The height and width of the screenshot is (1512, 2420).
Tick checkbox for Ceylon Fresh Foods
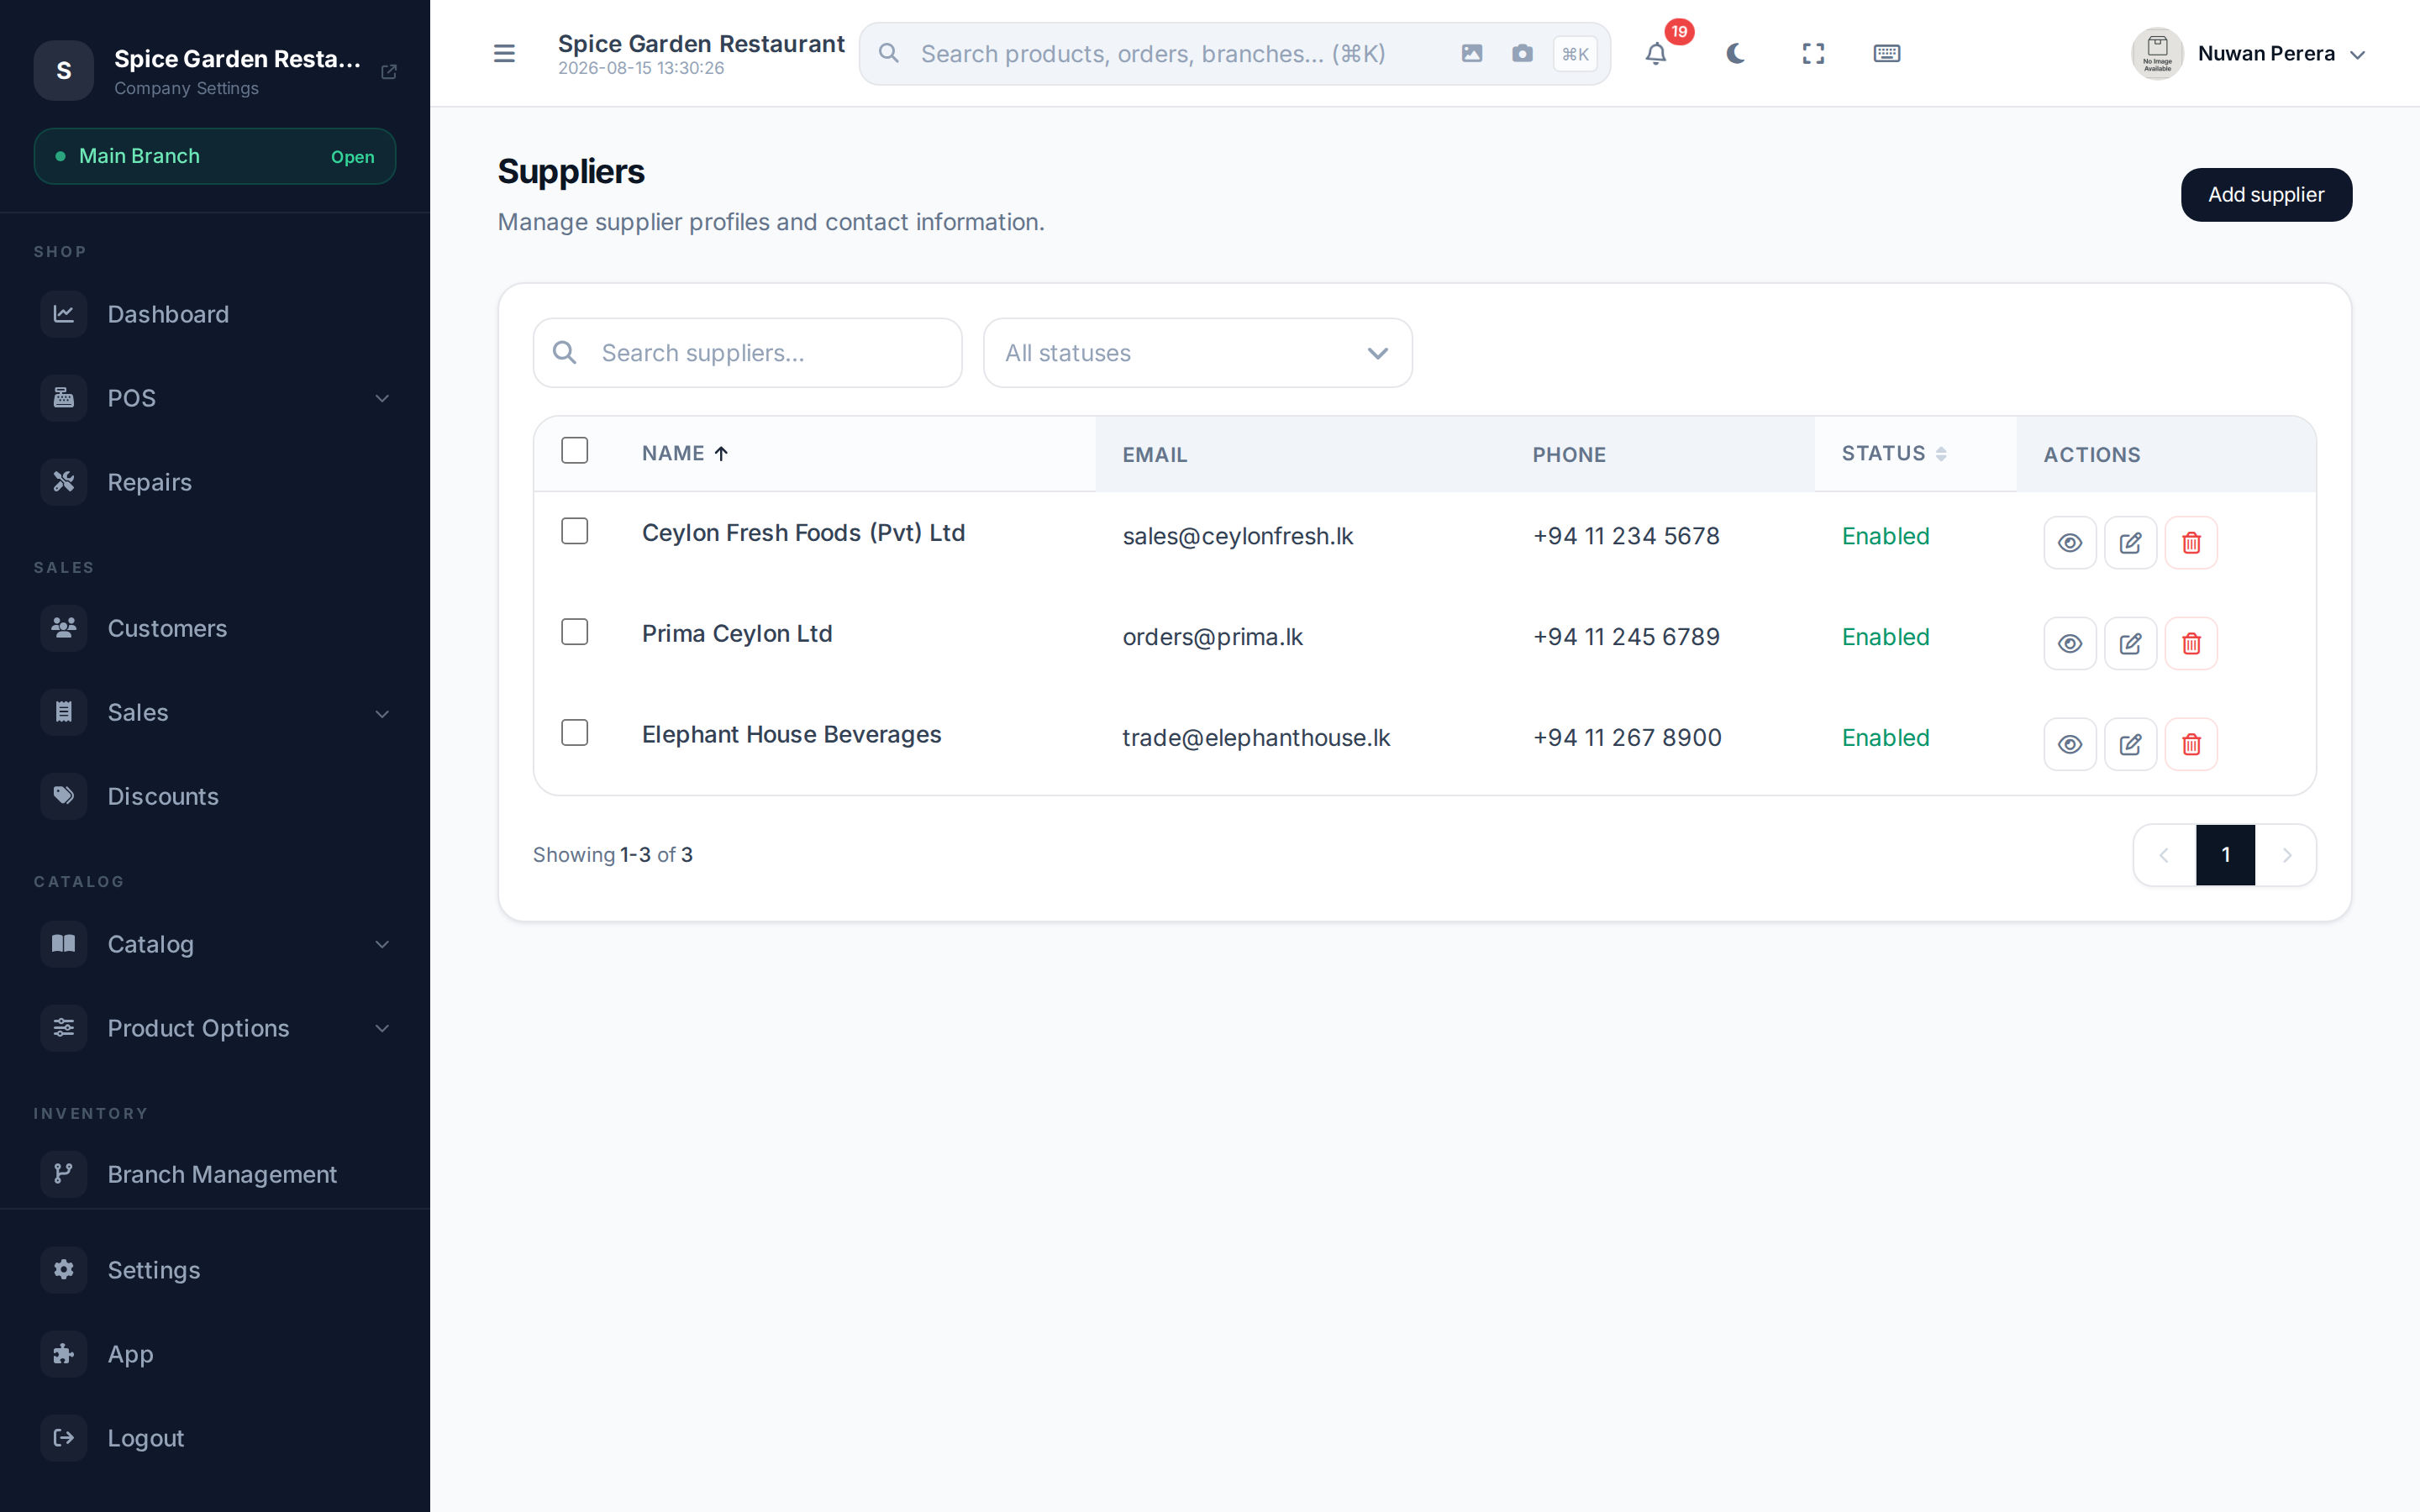point(575,531)
